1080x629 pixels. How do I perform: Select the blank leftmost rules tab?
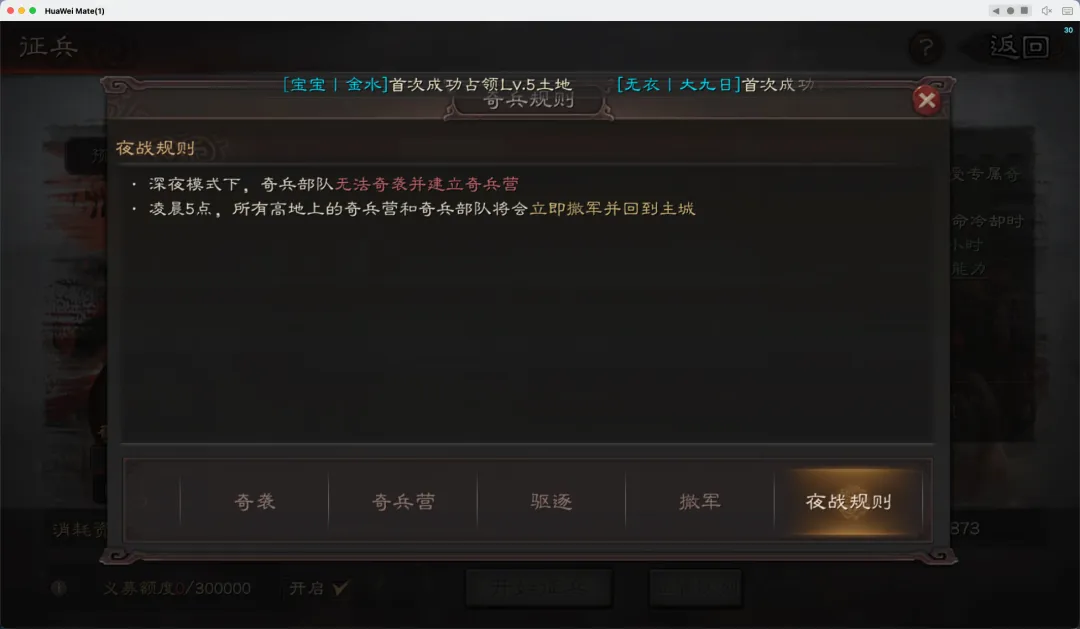[x=152, y=502]
